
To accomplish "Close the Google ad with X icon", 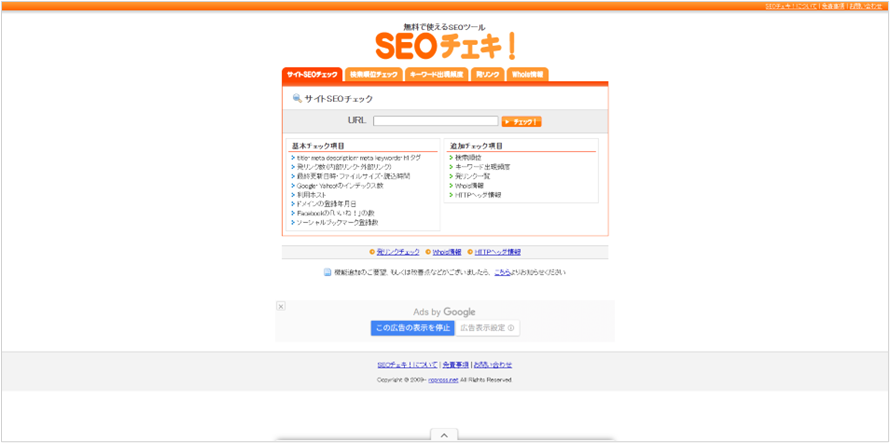I will pos(280,306).
